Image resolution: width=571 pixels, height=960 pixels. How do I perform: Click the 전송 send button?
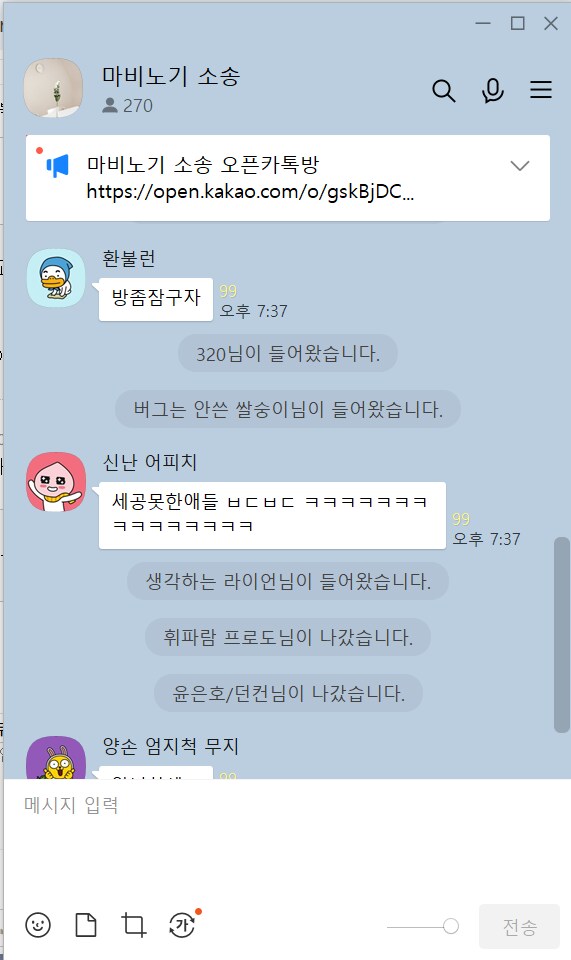click(x=520, y=926)
